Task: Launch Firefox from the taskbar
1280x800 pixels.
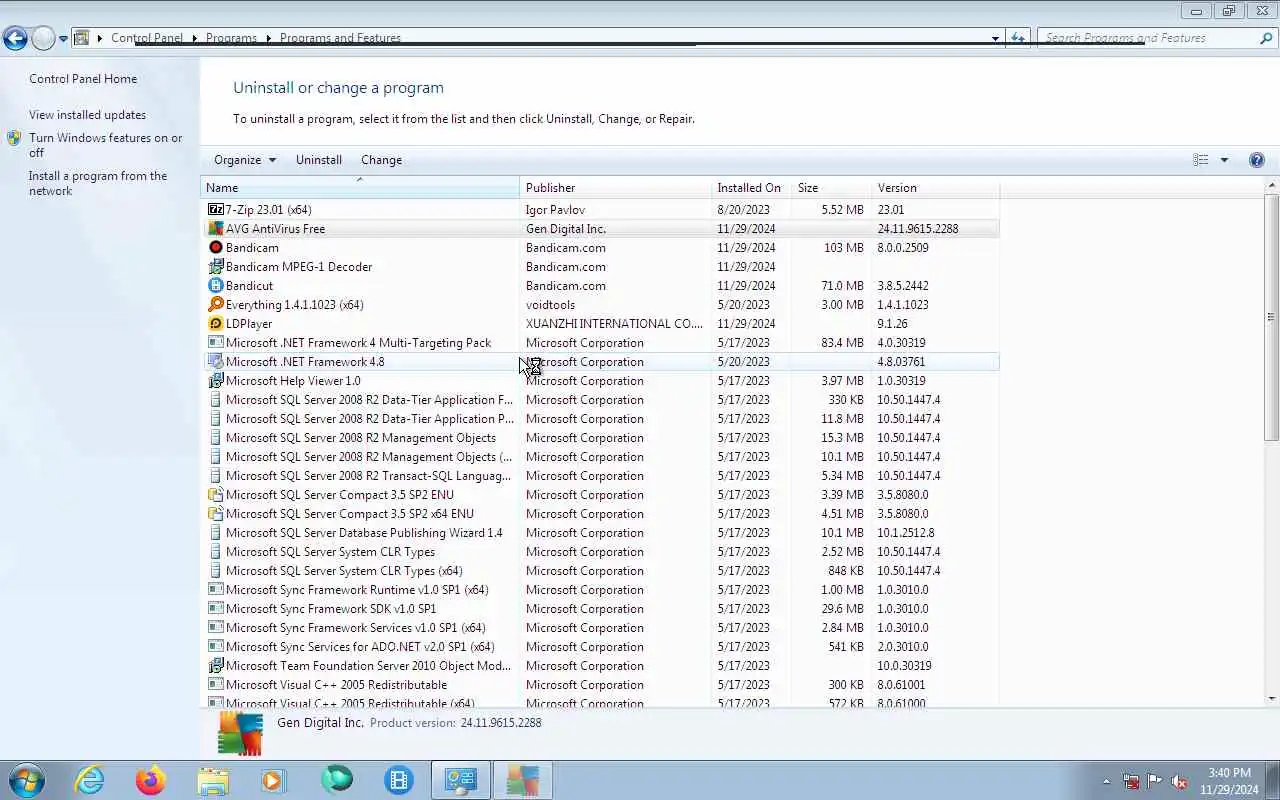Action: click(151, 780)
